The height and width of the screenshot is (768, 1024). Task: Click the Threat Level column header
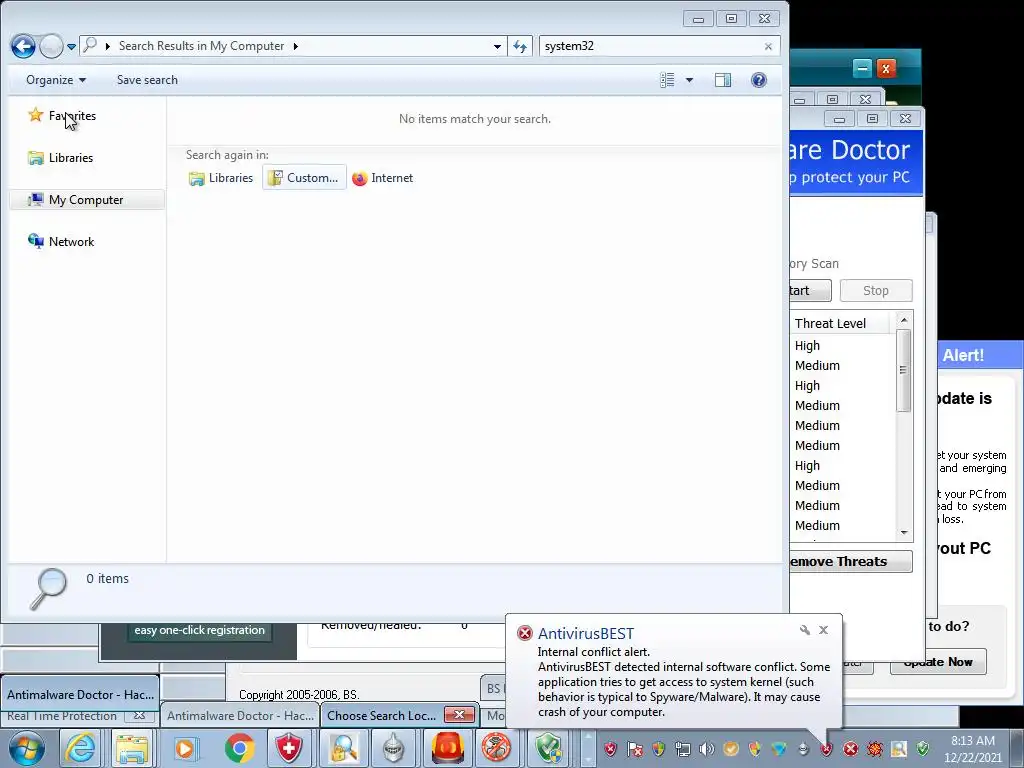click(x=840, y=323)
